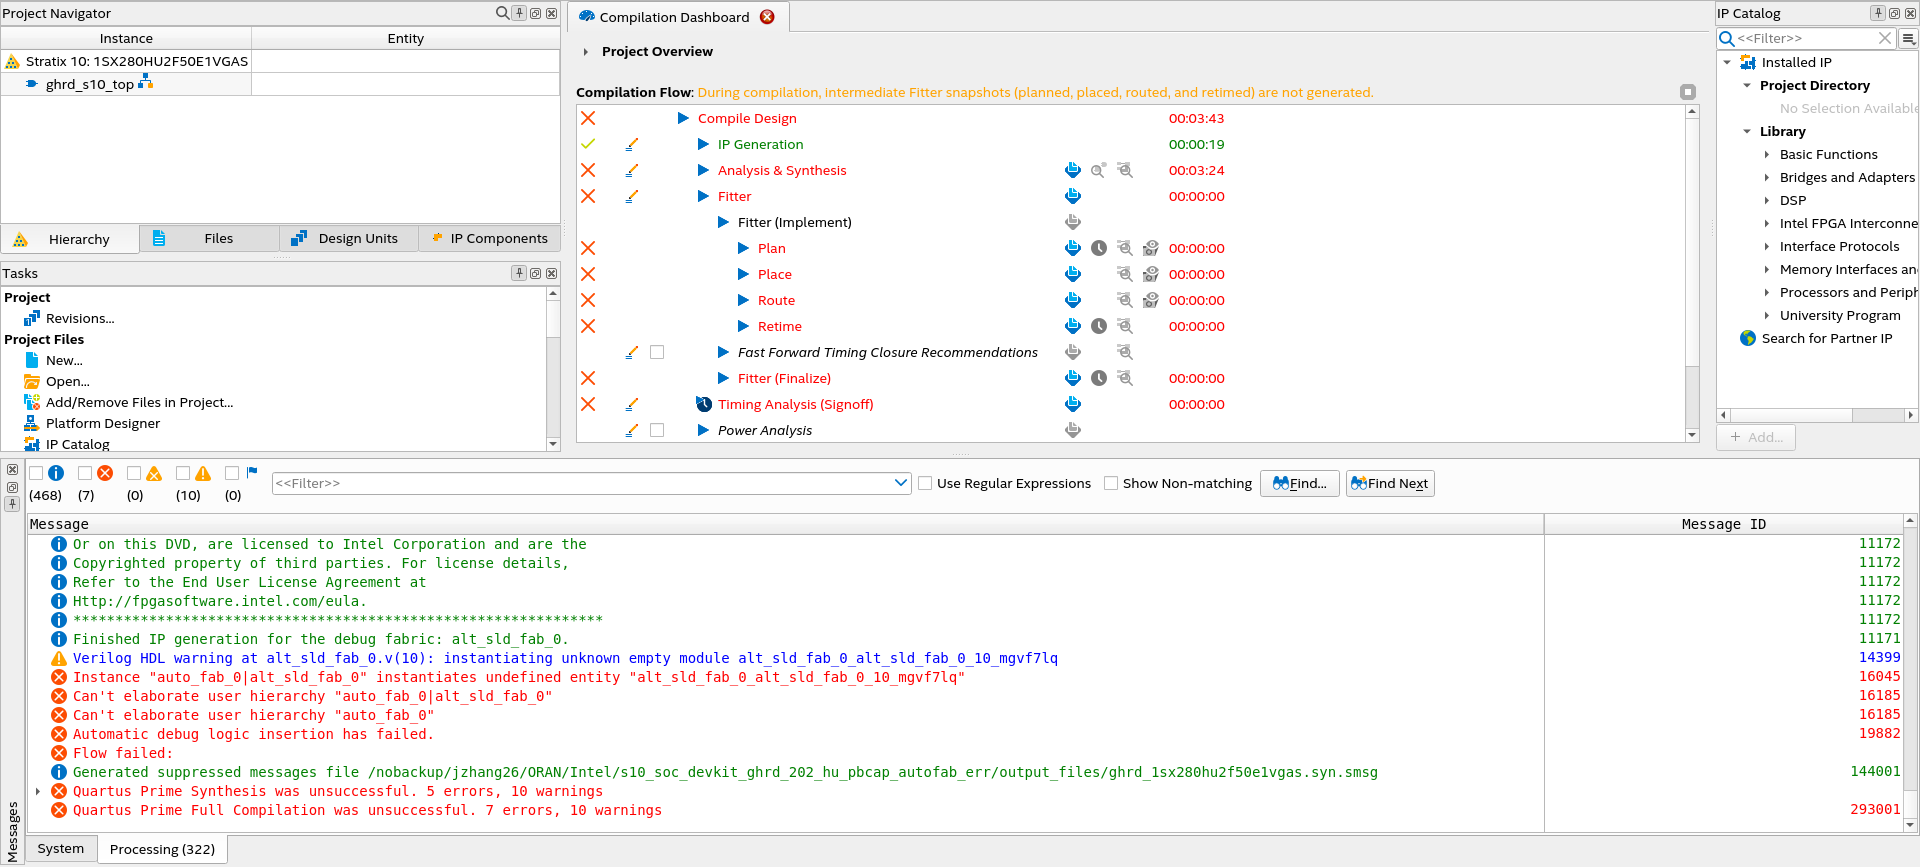Enable Use Regular Expressions
The image size is (1920, 867).
coord(925,483)
